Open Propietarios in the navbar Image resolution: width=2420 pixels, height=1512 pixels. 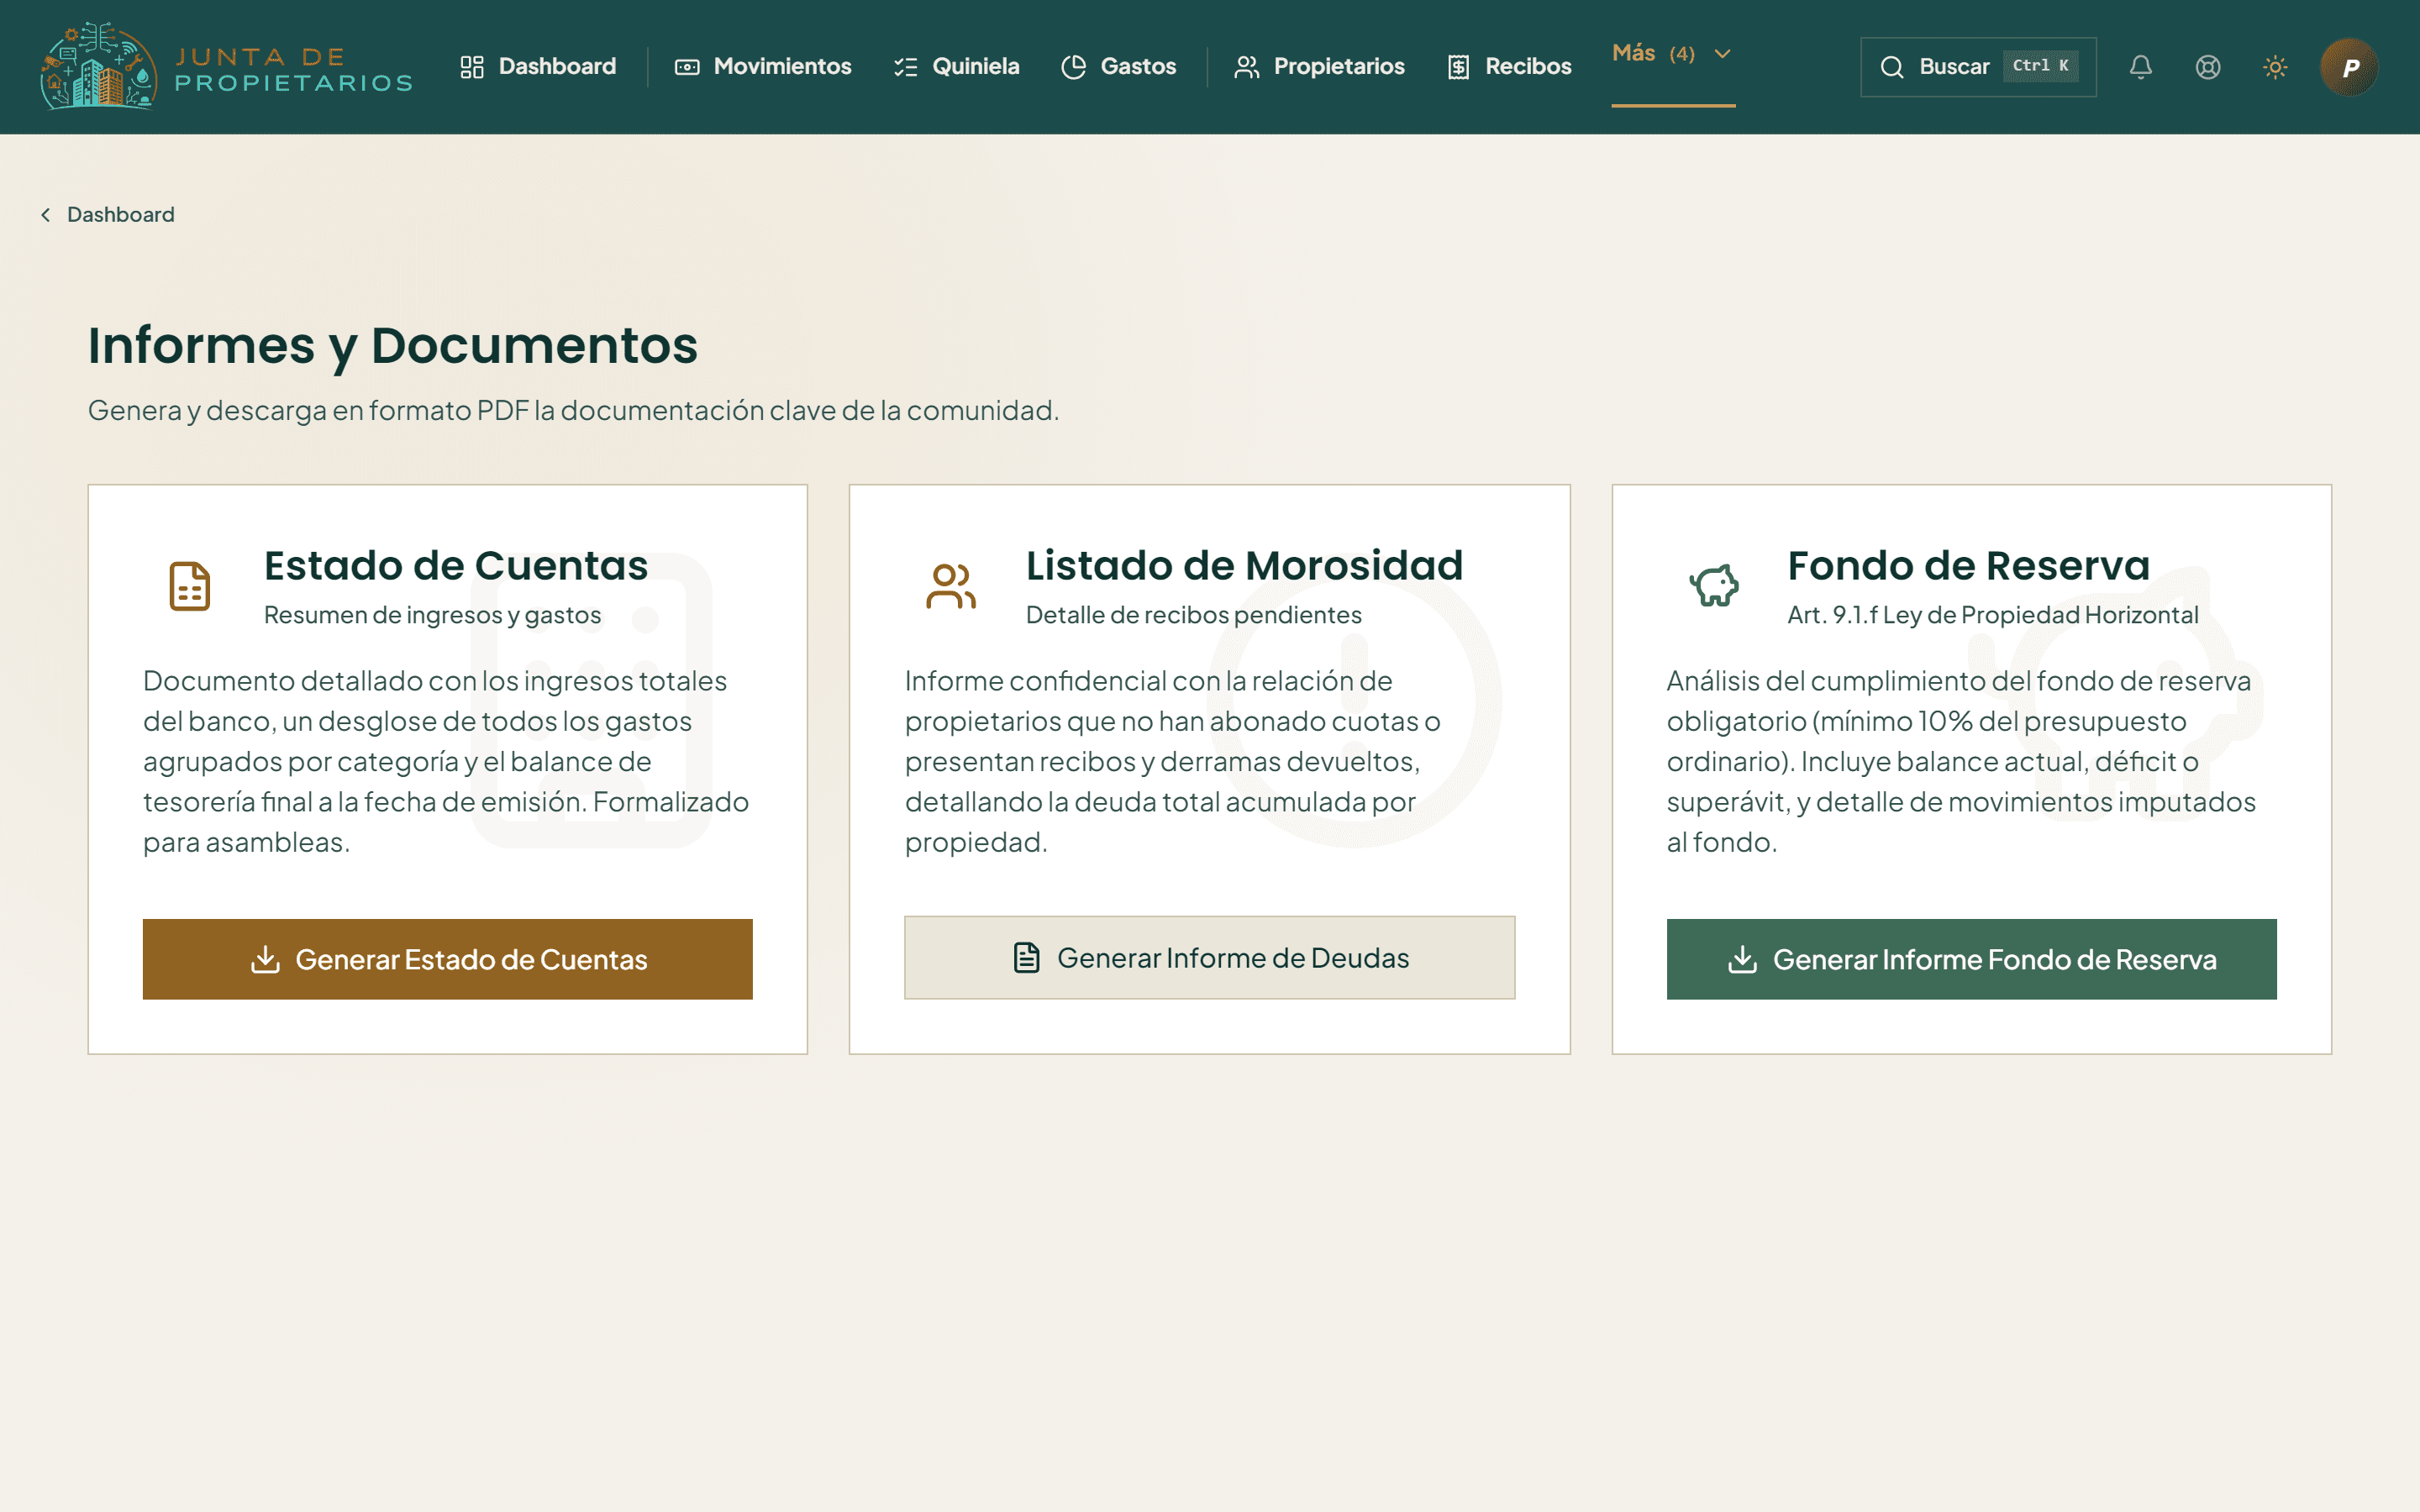point(1320,66)
